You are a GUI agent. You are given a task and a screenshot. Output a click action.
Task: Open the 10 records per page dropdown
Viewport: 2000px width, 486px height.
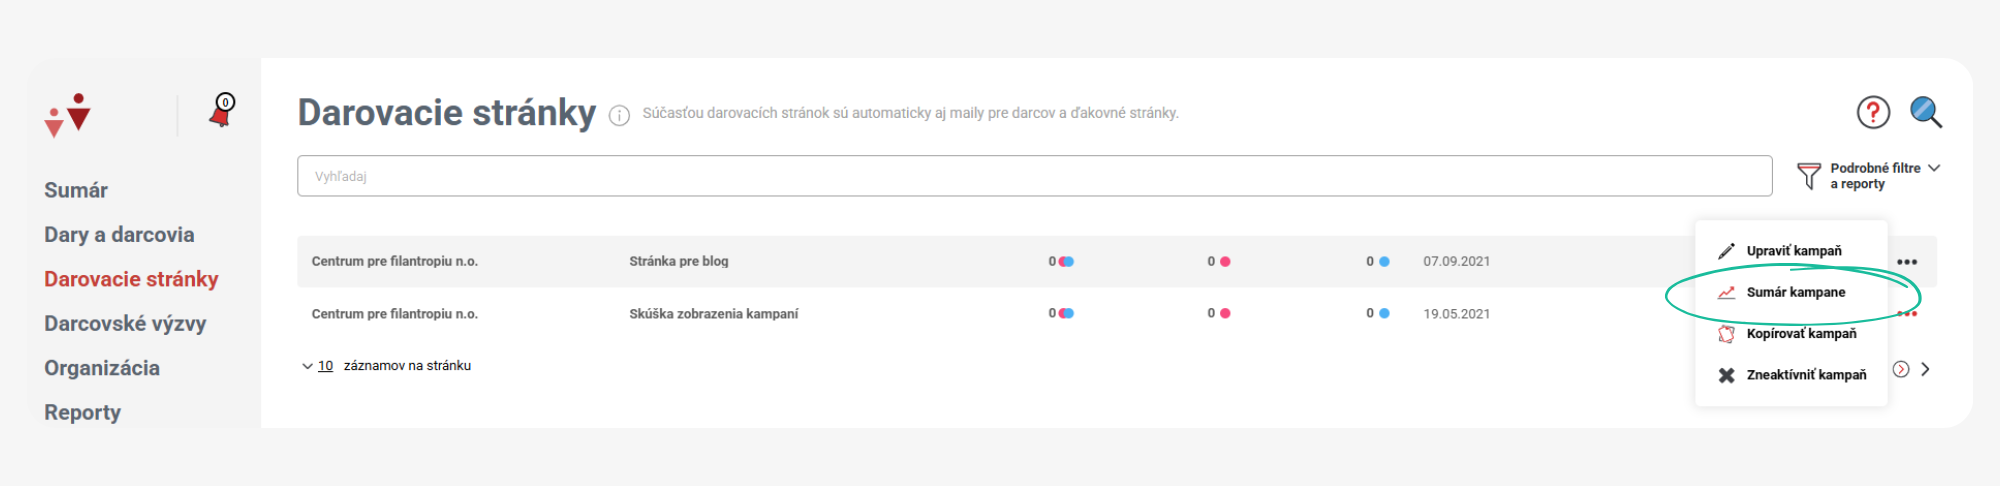coord(318,366)
